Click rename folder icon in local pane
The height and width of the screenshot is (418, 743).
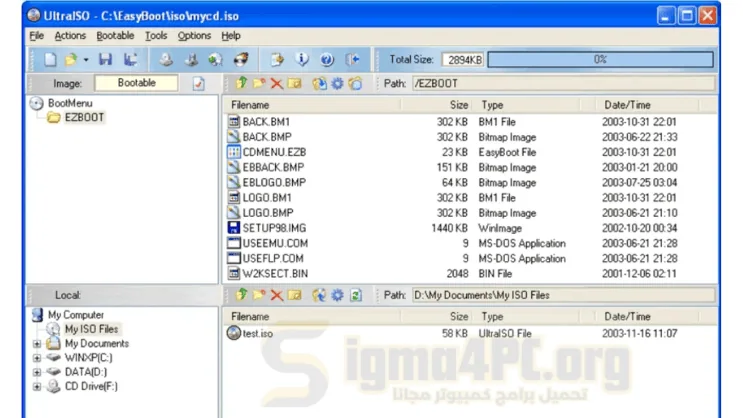294,295
